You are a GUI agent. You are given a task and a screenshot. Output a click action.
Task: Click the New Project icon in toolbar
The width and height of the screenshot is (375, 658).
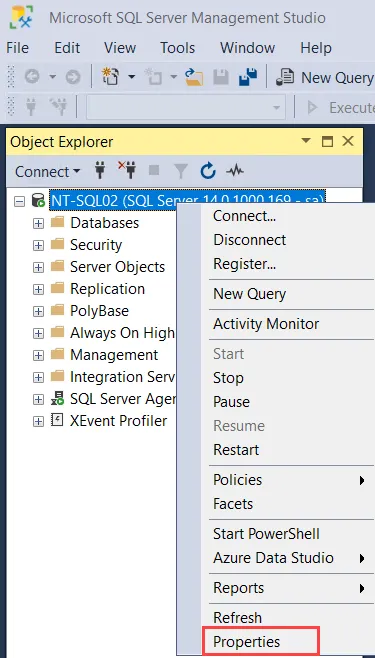[110, 77]
